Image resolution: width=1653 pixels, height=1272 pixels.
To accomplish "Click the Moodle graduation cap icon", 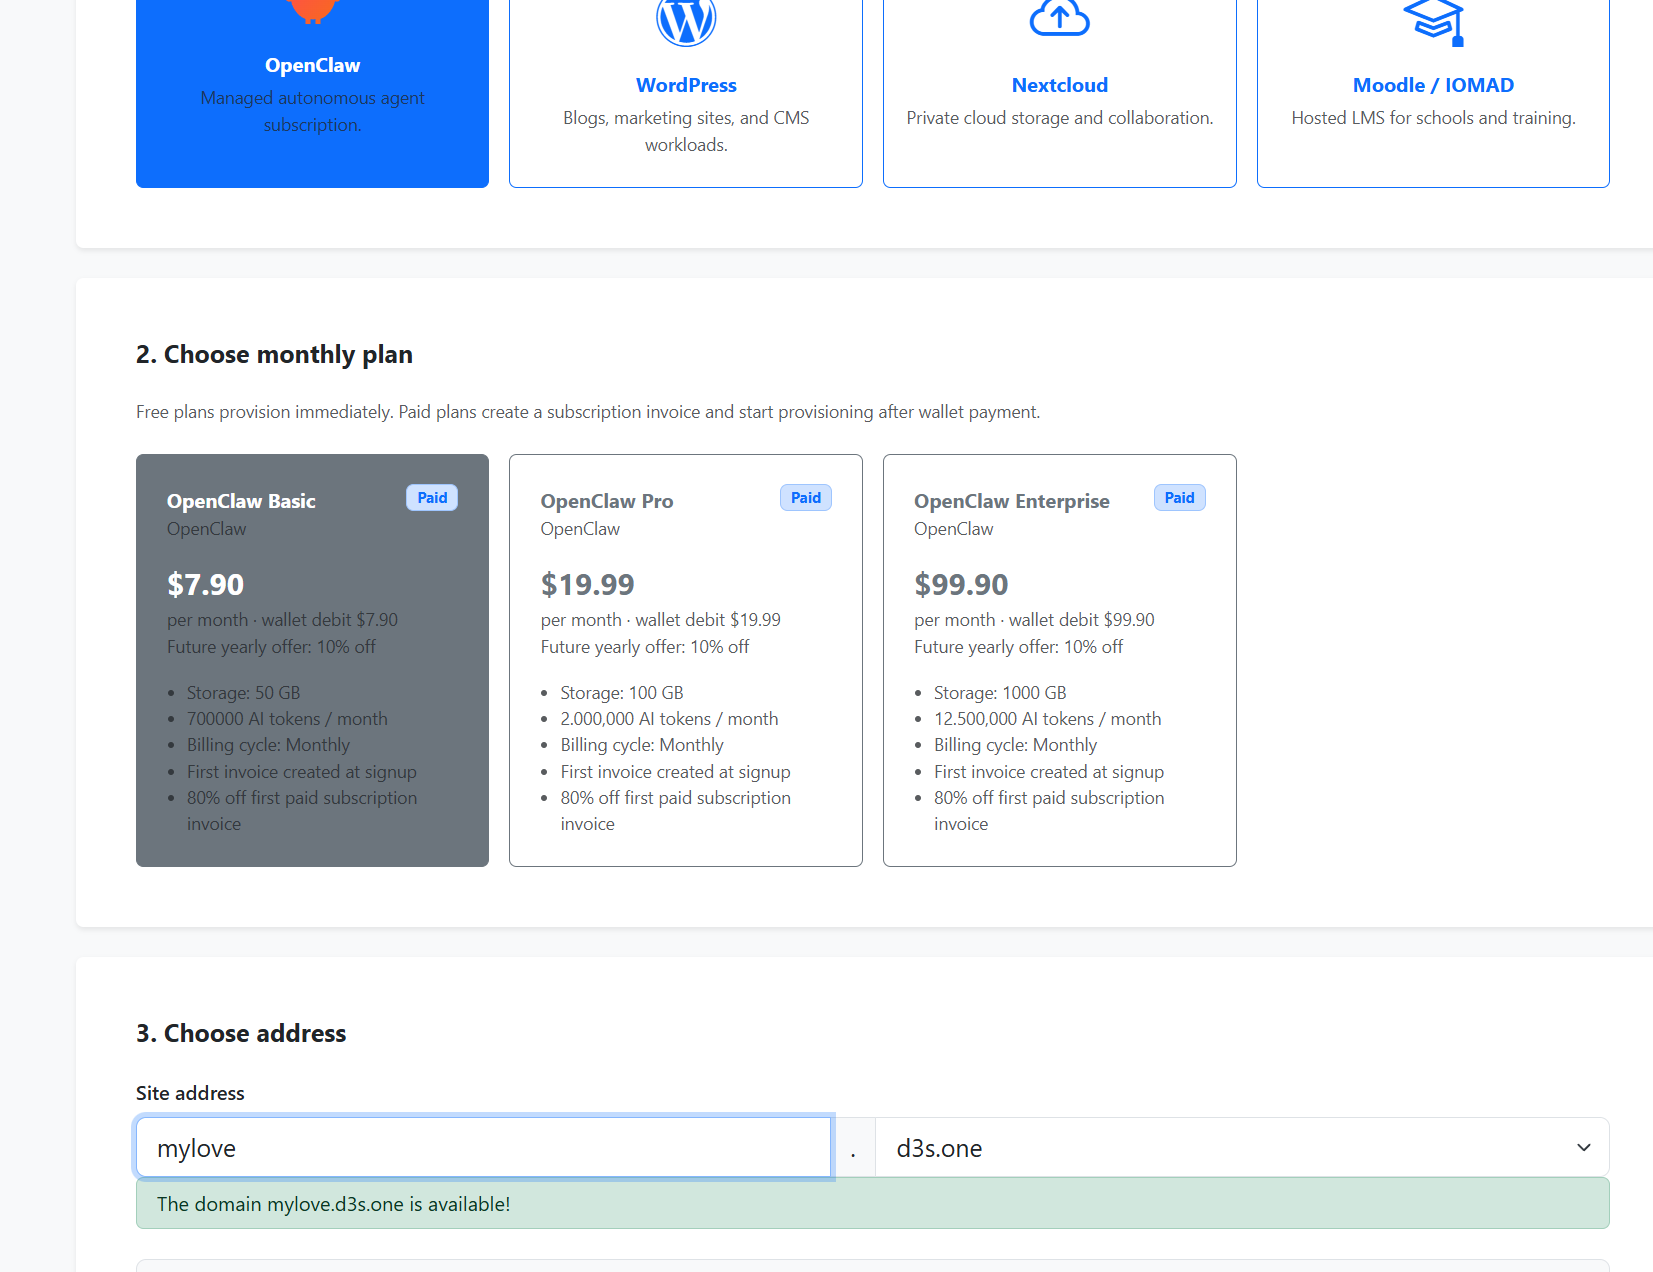I will (x=1433, y=20).
